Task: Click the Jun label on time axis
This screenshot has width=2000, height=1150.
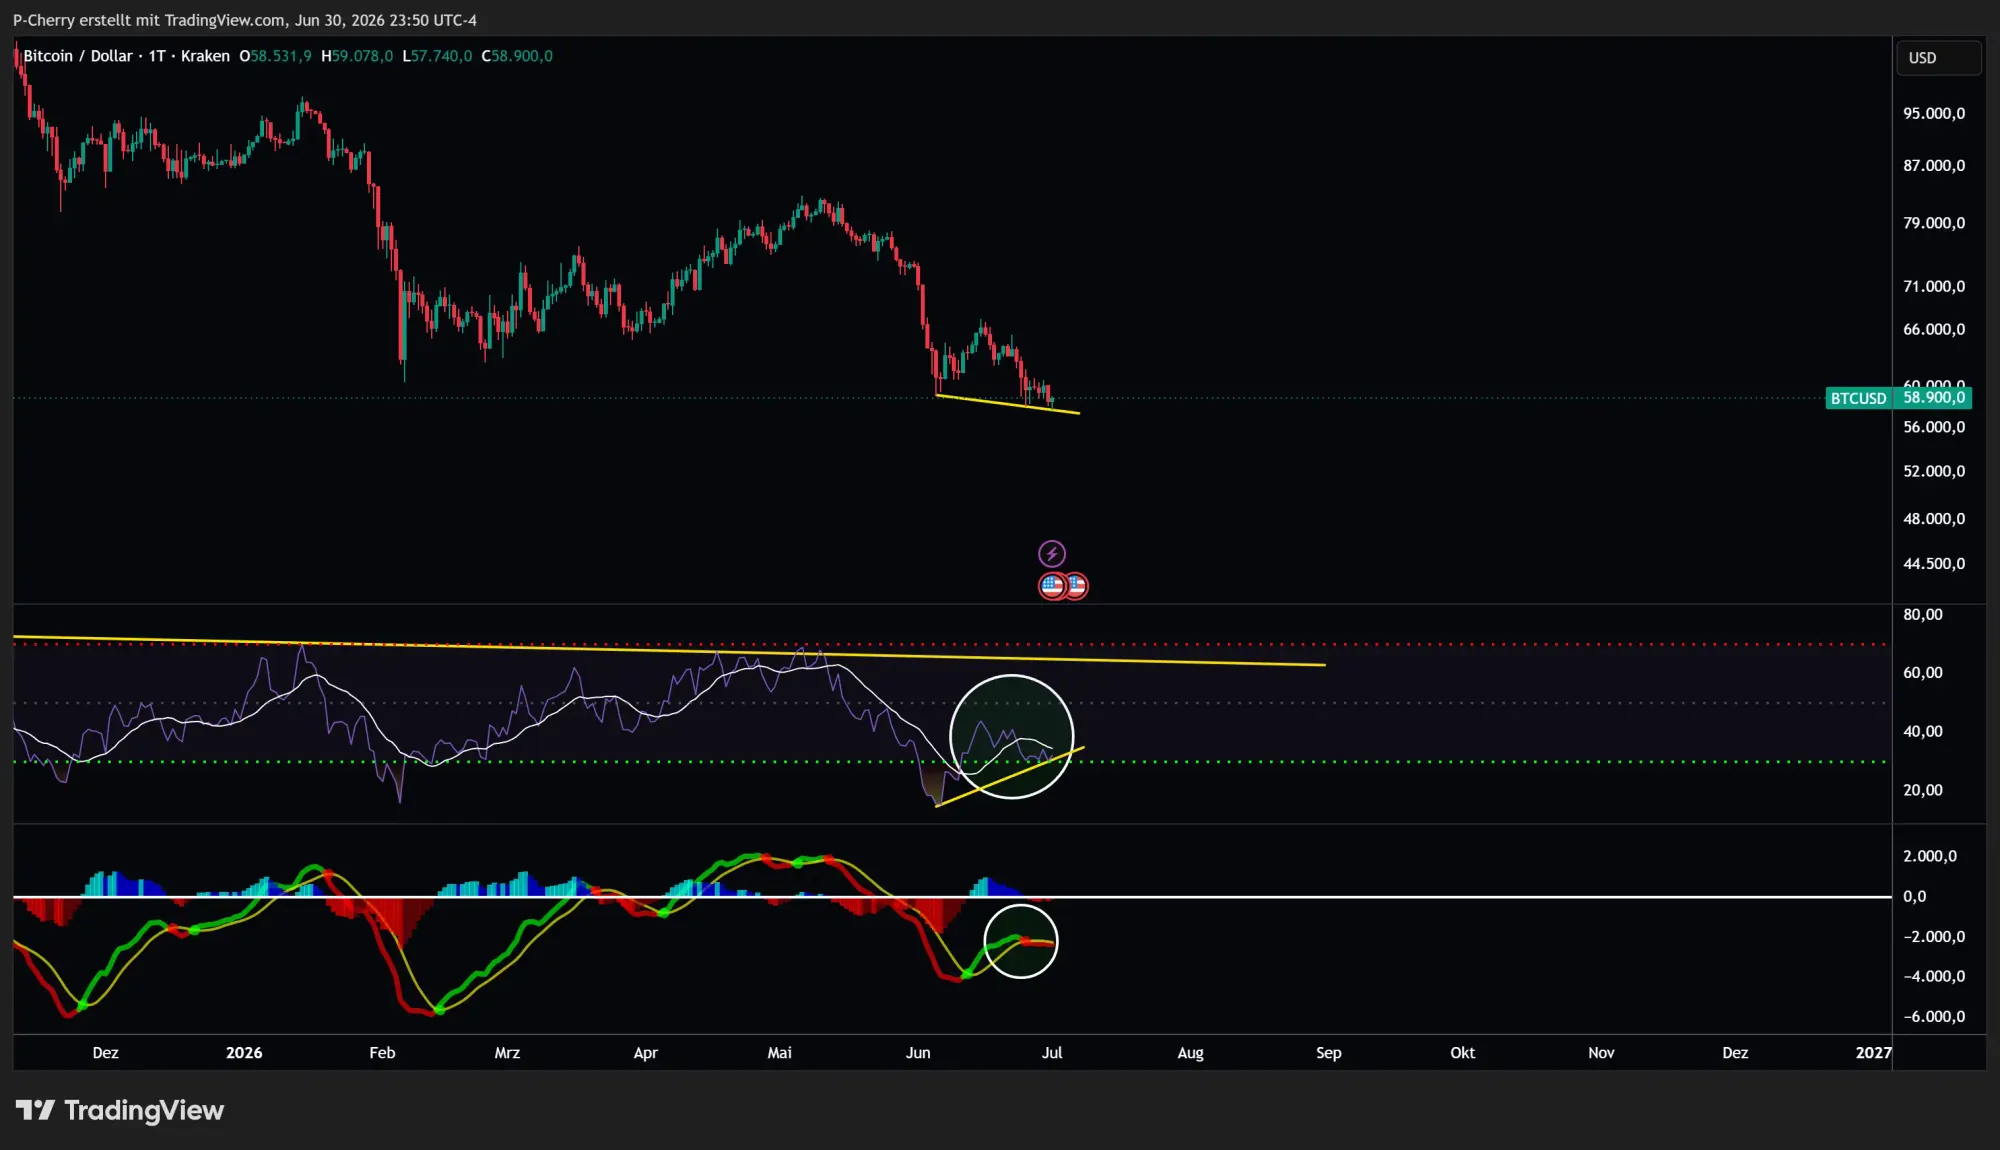Action: (x=918, y=1053)
